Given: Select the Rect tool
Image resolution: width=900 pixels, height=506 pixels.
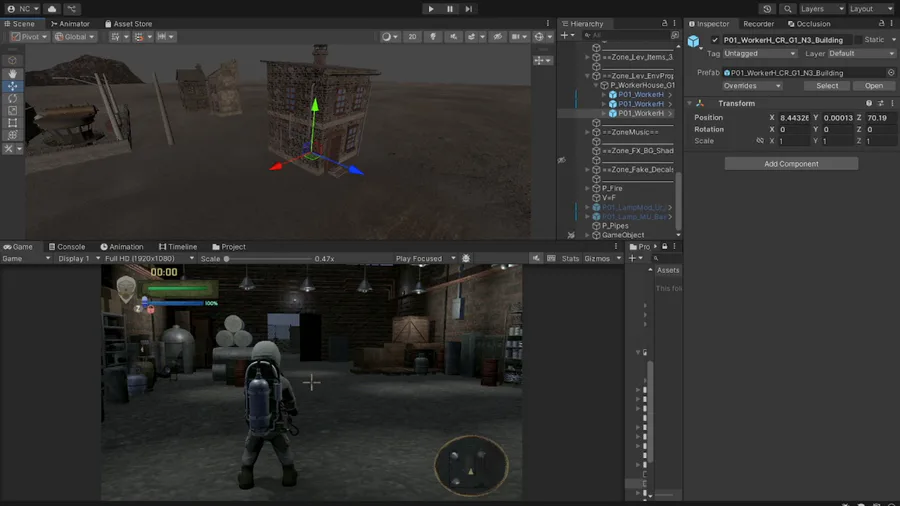Looking at the screenshot, I should tap(13, 123).
